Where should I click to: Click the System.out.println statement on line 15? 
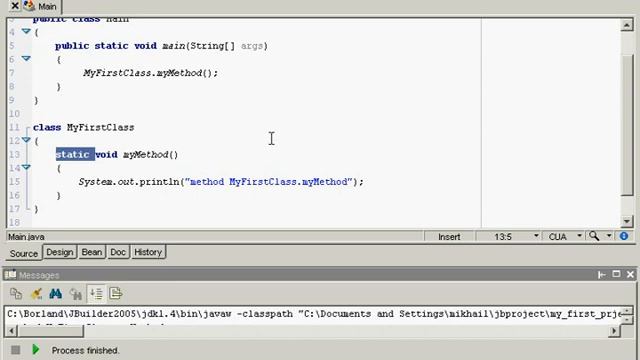[x=221, y=182]
